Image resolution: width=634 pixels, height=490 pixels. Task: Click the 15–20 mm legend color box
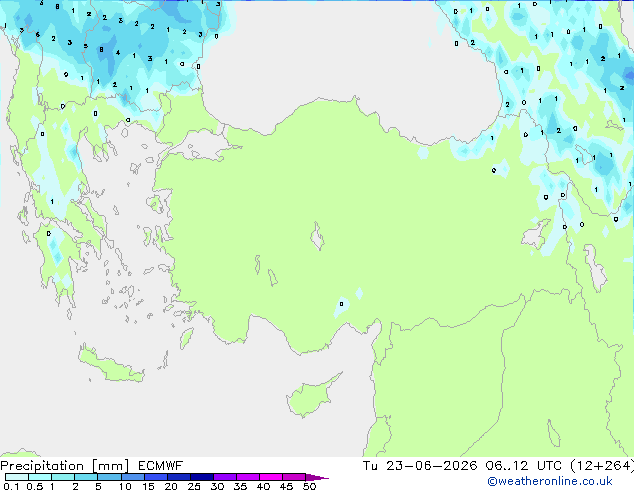pyautogui.click(x=156, y=477)
